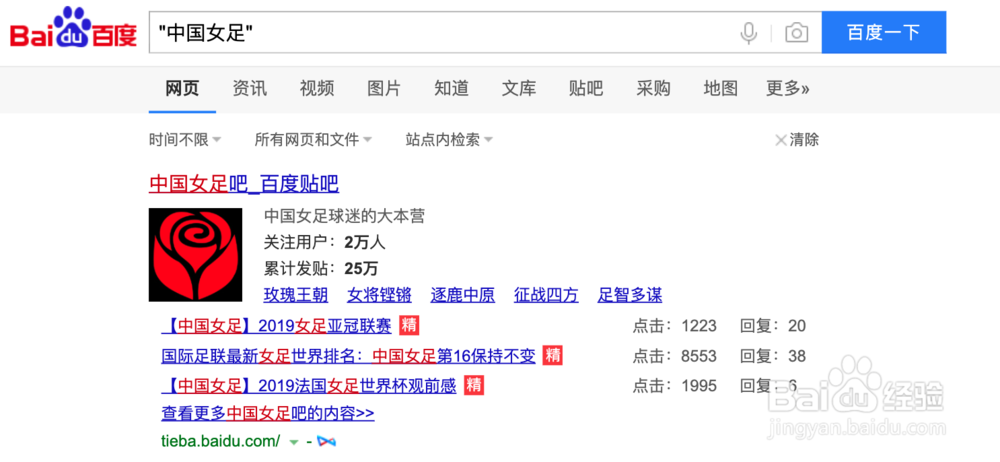Click 精 badge beside 世界排名 post
This screenshot has height=462, width=1000.
coord(552,355)
